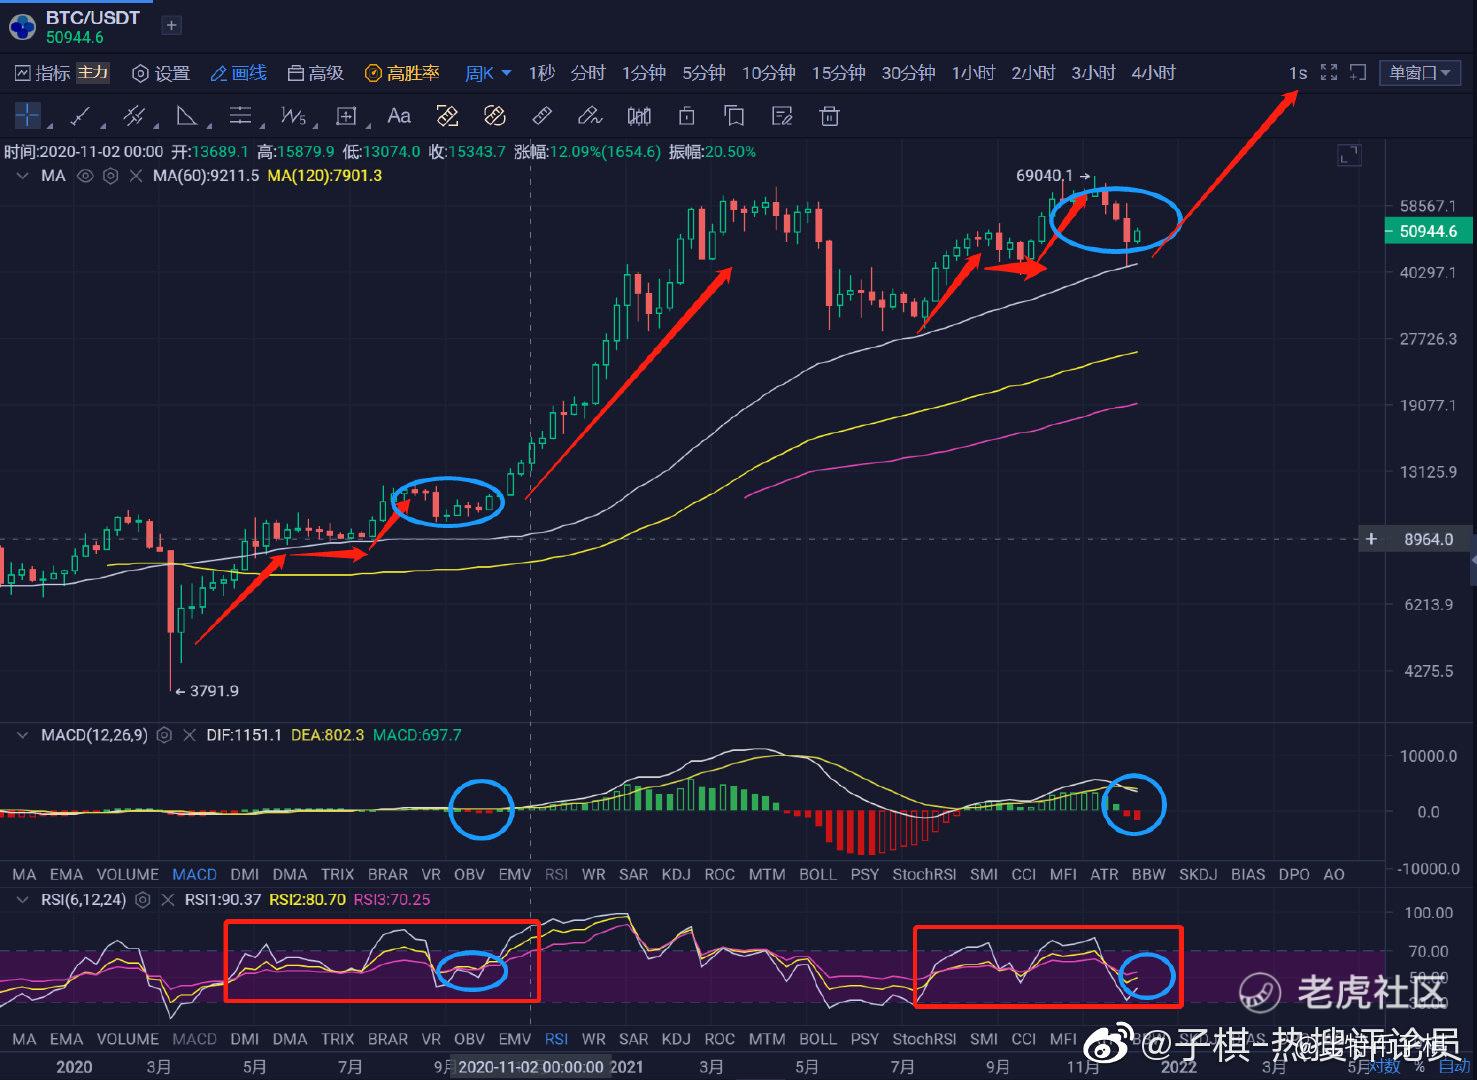Expand the main chart panel corner icon
Image resolution: width=1477 pixels, height=1080 pixels.
coord(1349,155)
